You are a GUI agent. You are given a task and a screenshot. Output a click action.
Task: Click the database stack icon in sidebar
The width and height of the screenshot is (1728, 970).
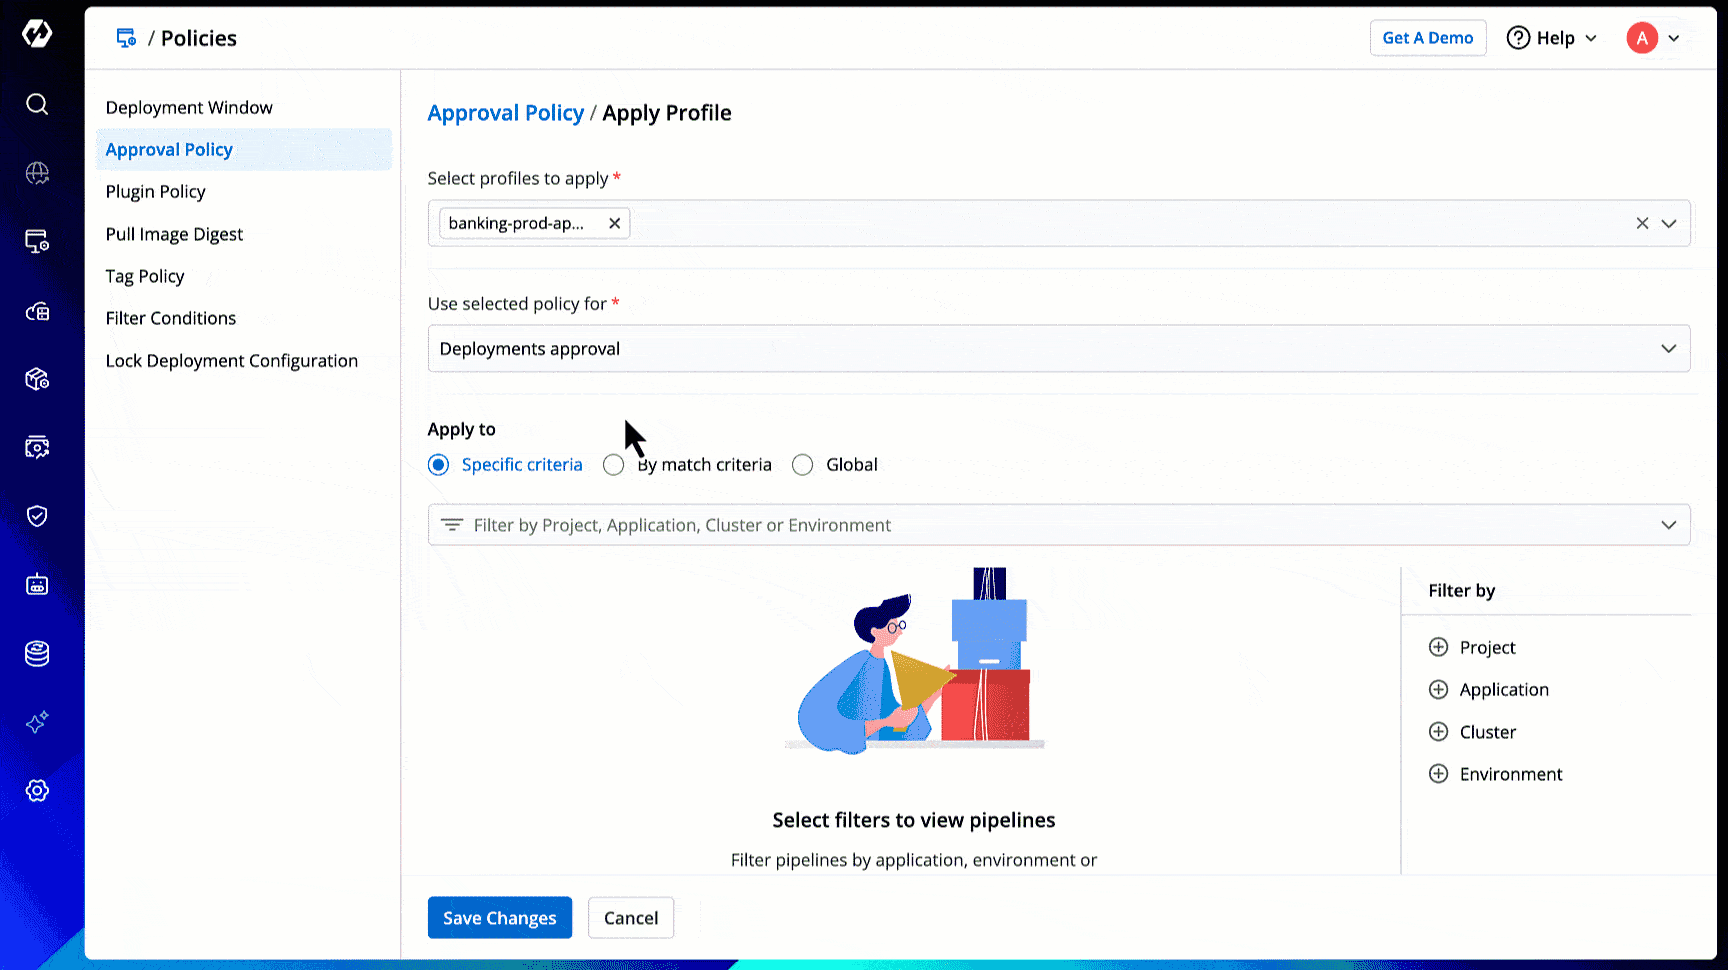click(37, 653)
